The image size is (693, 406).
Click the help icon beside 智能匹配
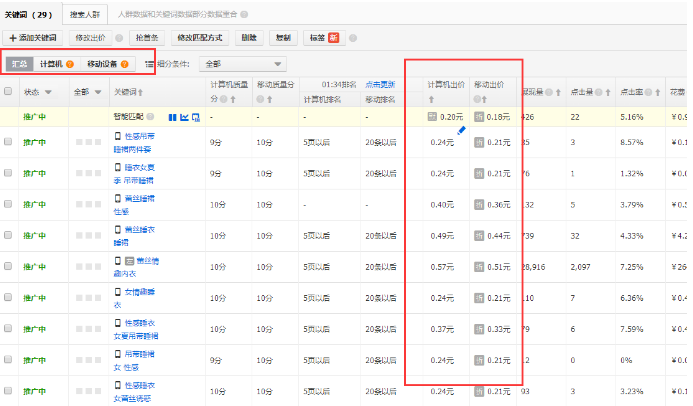(x=150, y=117)
